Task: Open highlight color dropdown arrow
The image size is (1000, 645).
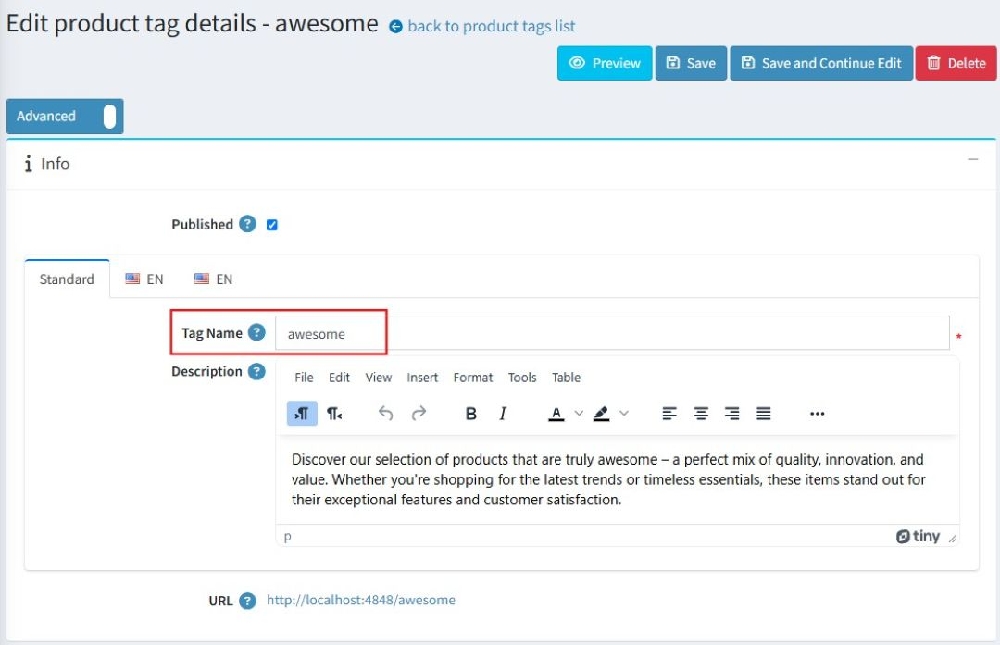Action: 624,413
